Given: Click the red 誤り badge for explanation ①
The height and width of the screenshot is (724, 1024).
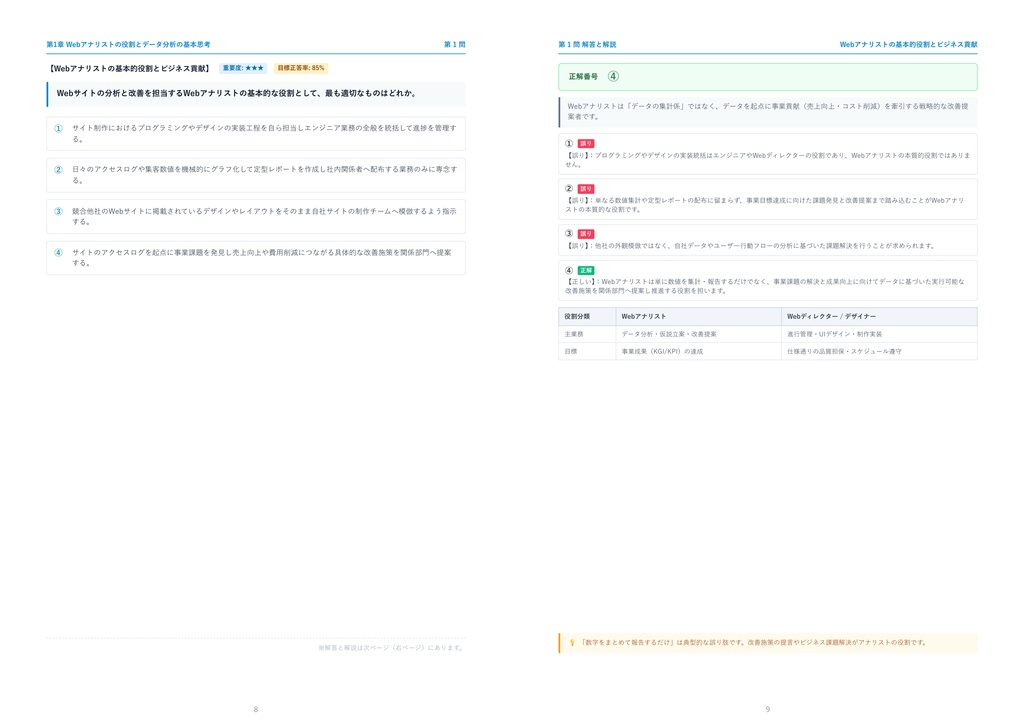Looking at the screenshot, I should [x=586, y=144].
